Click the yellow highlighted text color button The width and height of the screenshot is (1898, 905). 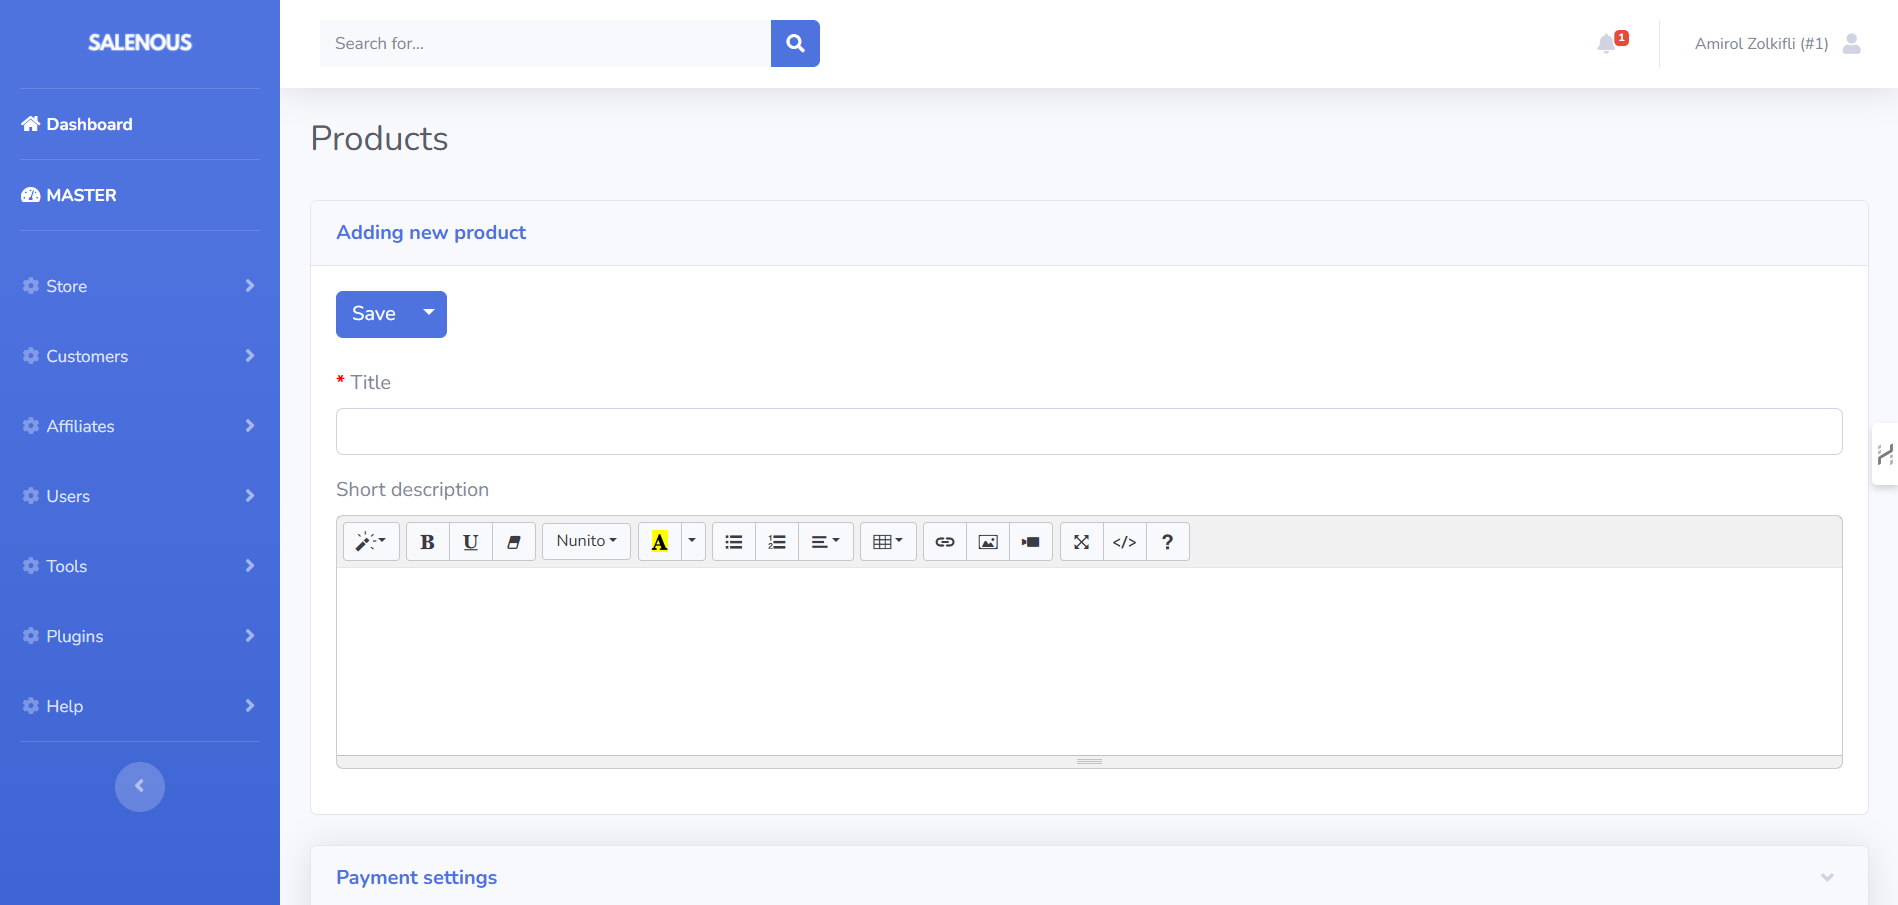(x=659, y=542)
